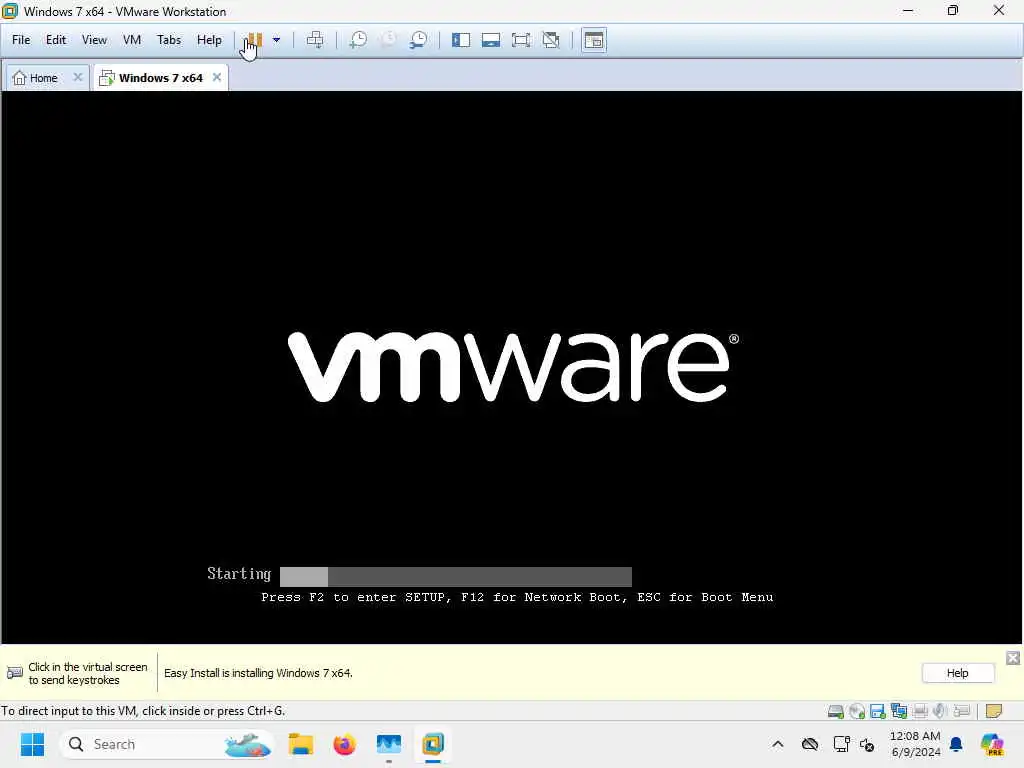Image resolution: width=1024 pixels, height=768 pixels.
Task: Click Send Ctrl+Alt+Del toolbar icon
Action: point(315,40)
